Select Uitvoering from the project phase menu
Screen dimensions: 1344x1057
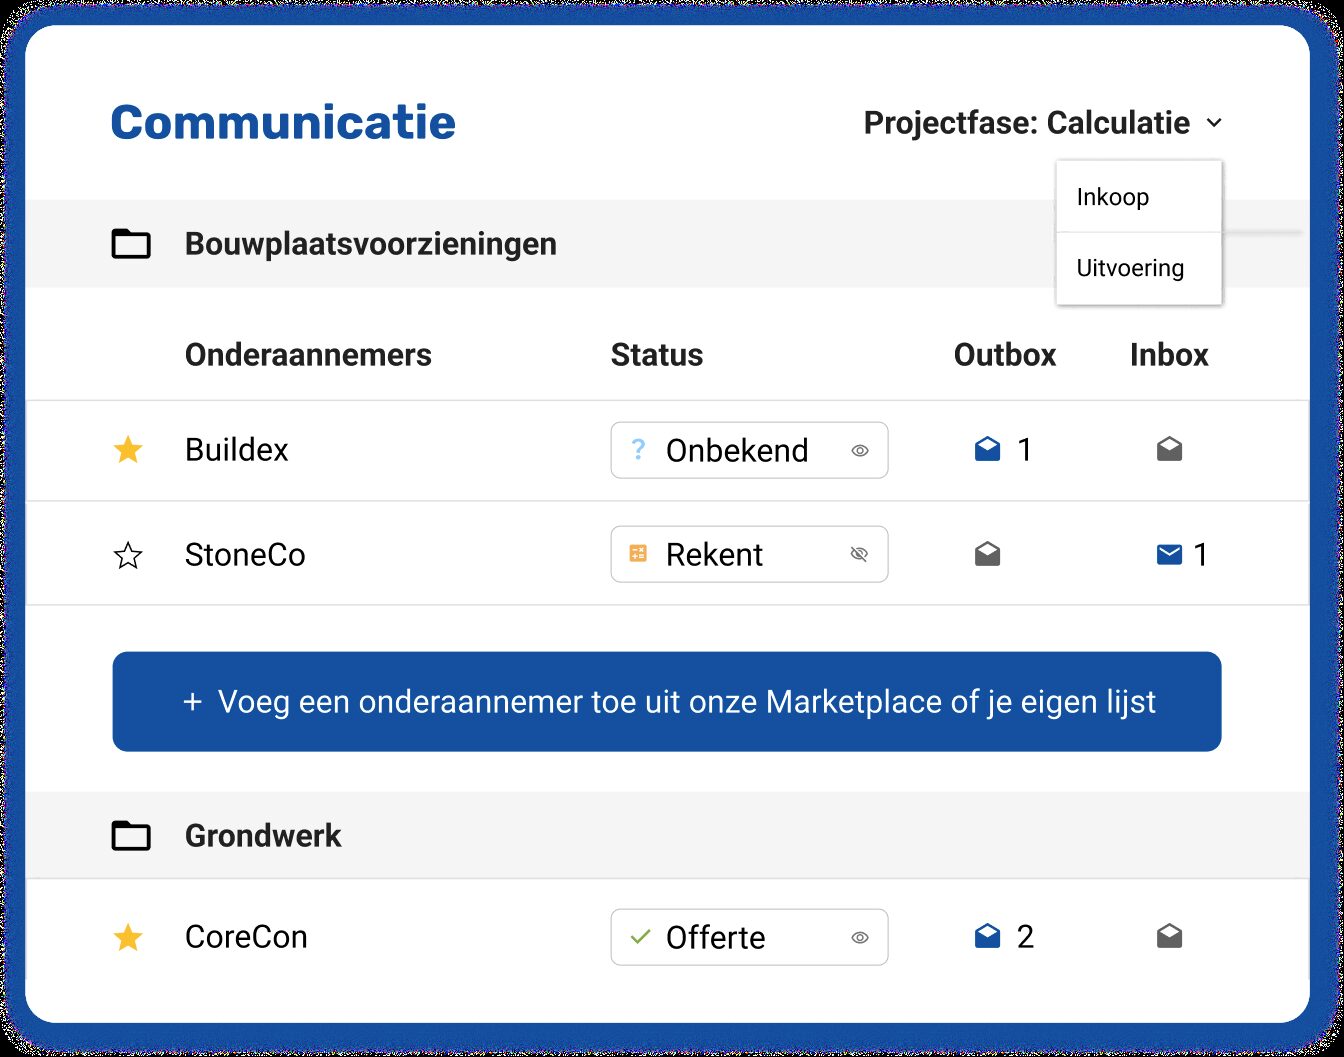1139,268
